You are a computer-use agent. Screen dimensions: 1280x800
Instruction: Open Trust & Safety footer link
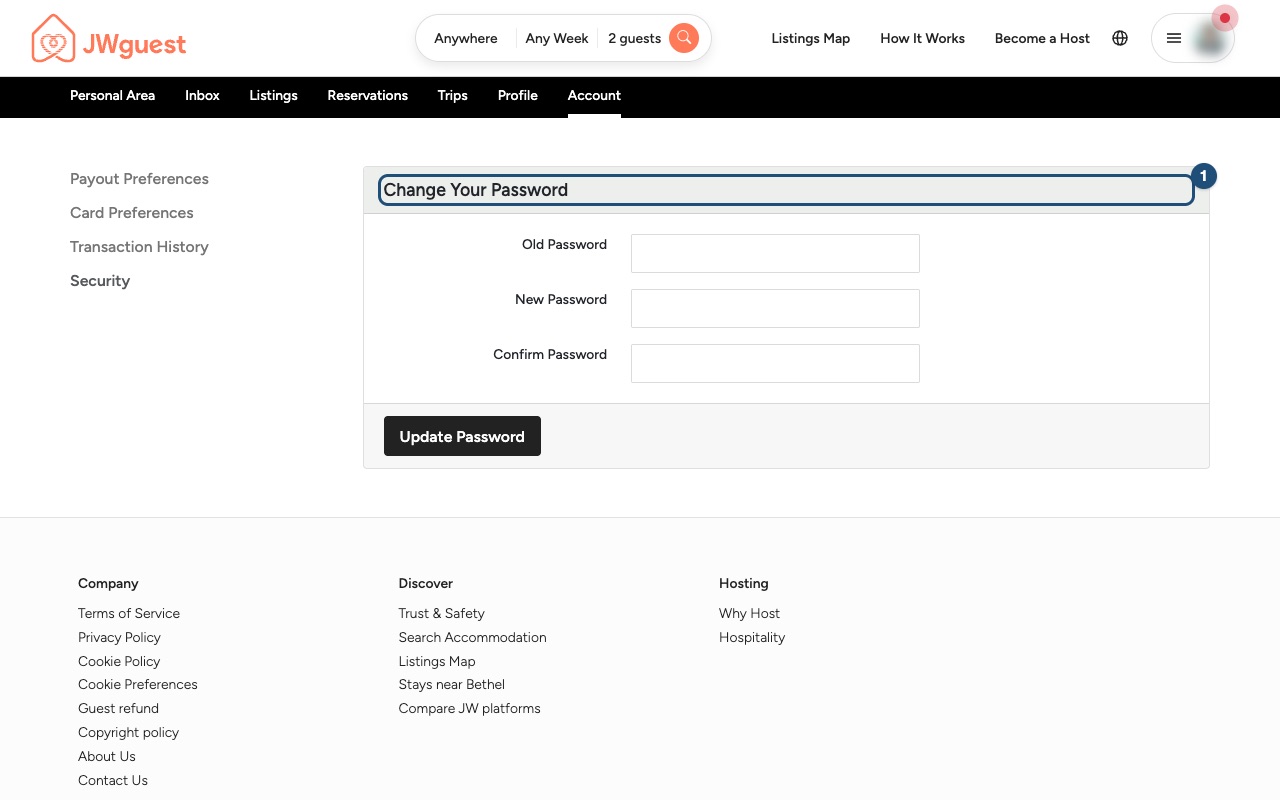(x=441, y=613)
